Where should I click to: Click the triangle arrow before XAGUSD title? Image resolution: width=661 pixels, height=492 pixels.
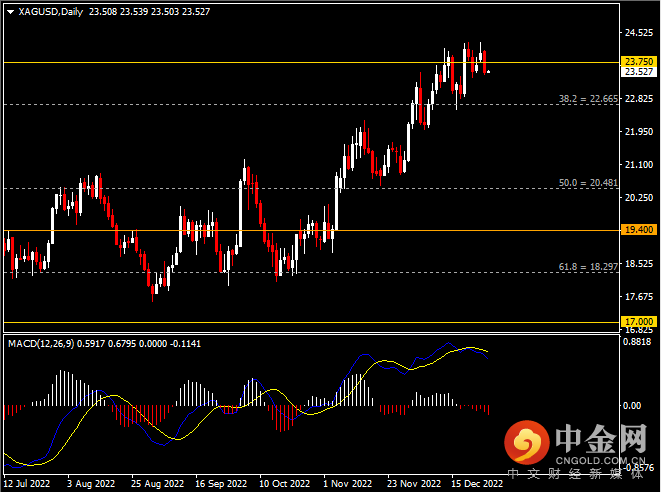(x=10, y=12)
